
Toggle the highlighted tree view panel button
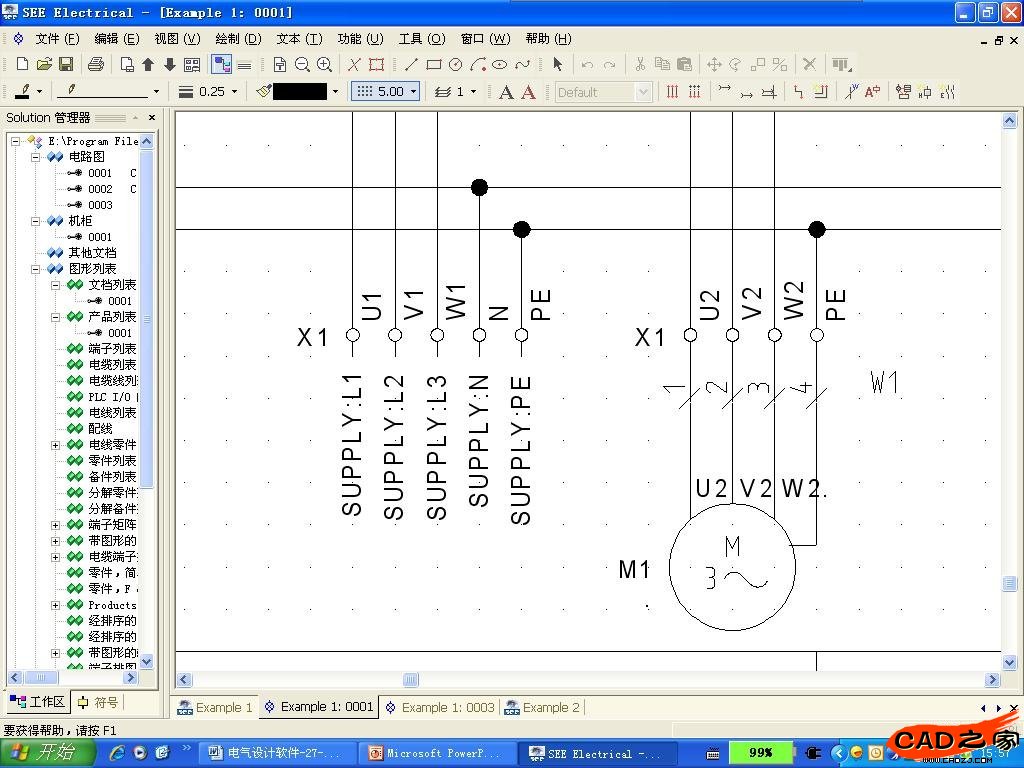221,64
